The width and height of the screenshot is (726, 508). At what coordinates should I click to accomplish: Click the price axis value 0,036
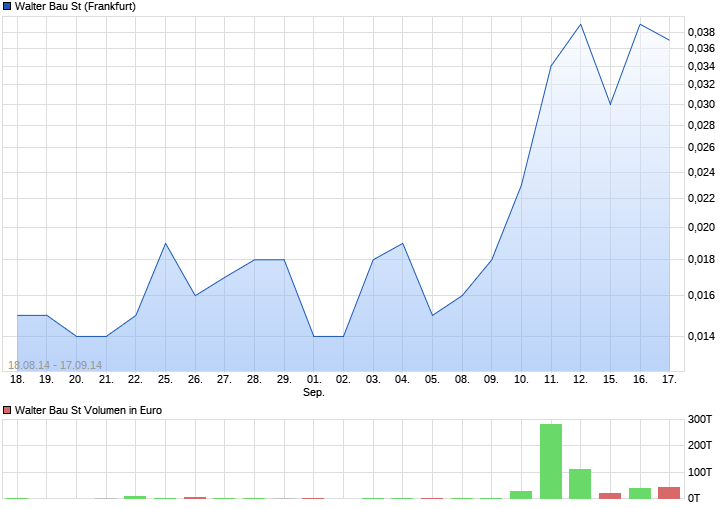pyautogui.click(x=701, y=48)
